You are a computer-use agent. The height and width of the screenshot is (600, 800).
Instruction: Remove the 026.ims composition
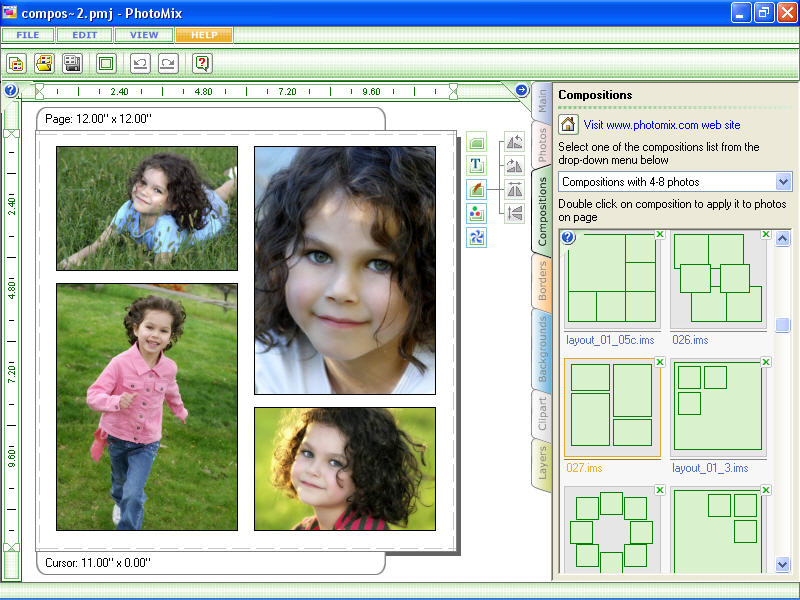[x=765, y=234]
